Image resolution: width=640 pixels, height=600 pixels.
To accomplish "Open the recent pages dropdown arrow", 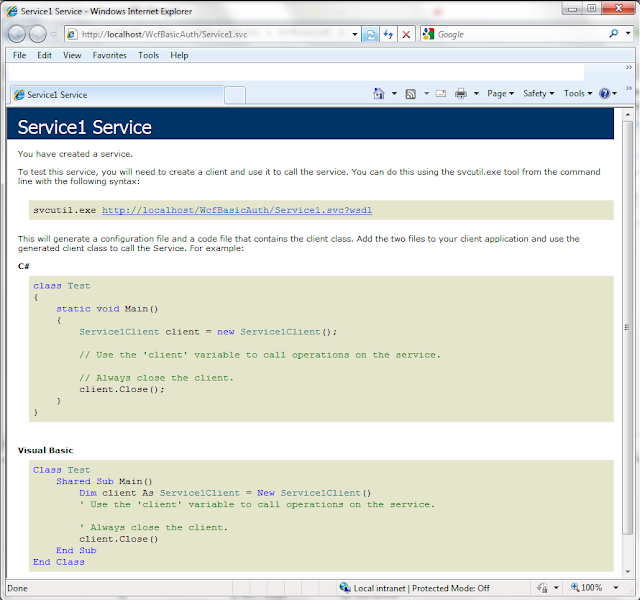I will pyautogui.click(x=53, y=34).
